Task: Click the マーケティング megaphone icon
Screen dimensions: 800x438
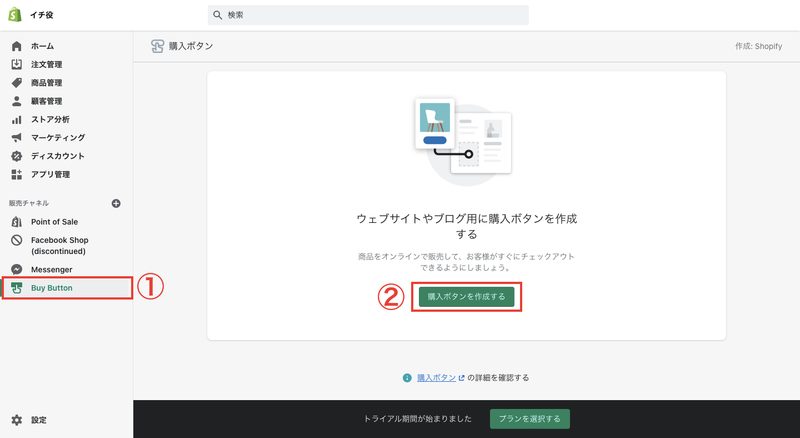Action: [x=17, y=137]
